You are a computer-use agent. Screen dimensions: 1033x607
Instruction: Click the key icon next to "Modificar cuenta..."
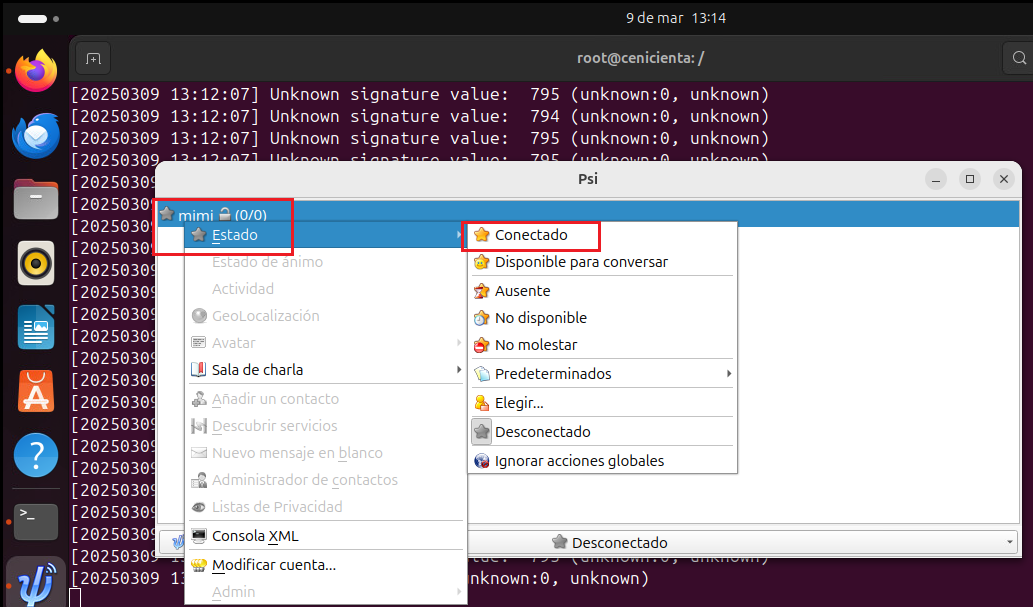click(199, 565)
